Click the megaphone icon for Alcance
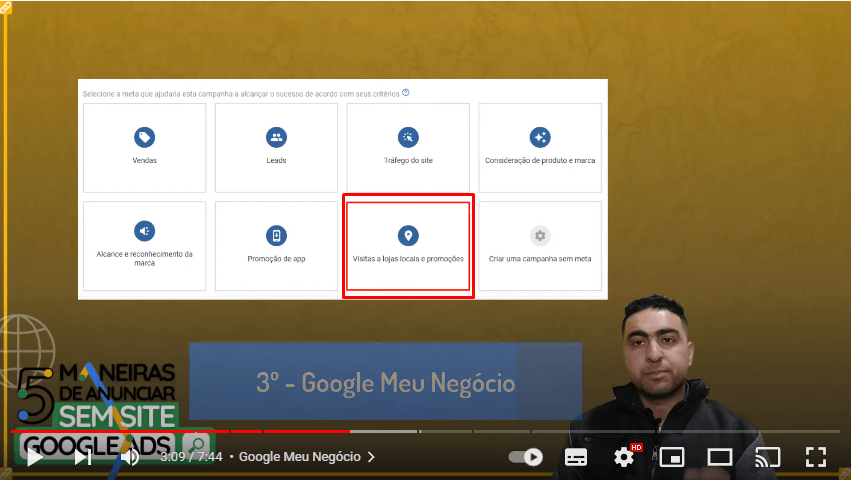 click(144, 231)
